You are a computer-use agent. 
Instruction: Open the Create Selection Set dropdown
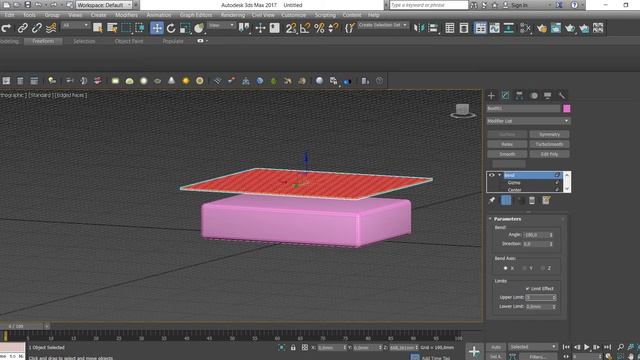point(382,25)
